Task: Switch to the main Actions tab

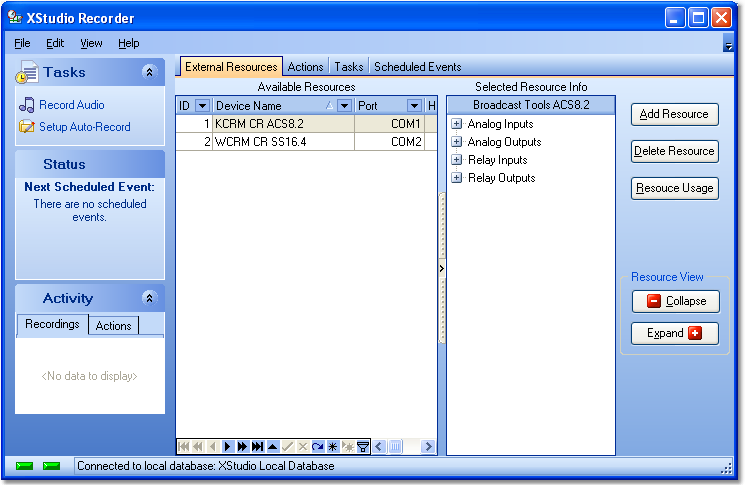Action: [306, 67]
